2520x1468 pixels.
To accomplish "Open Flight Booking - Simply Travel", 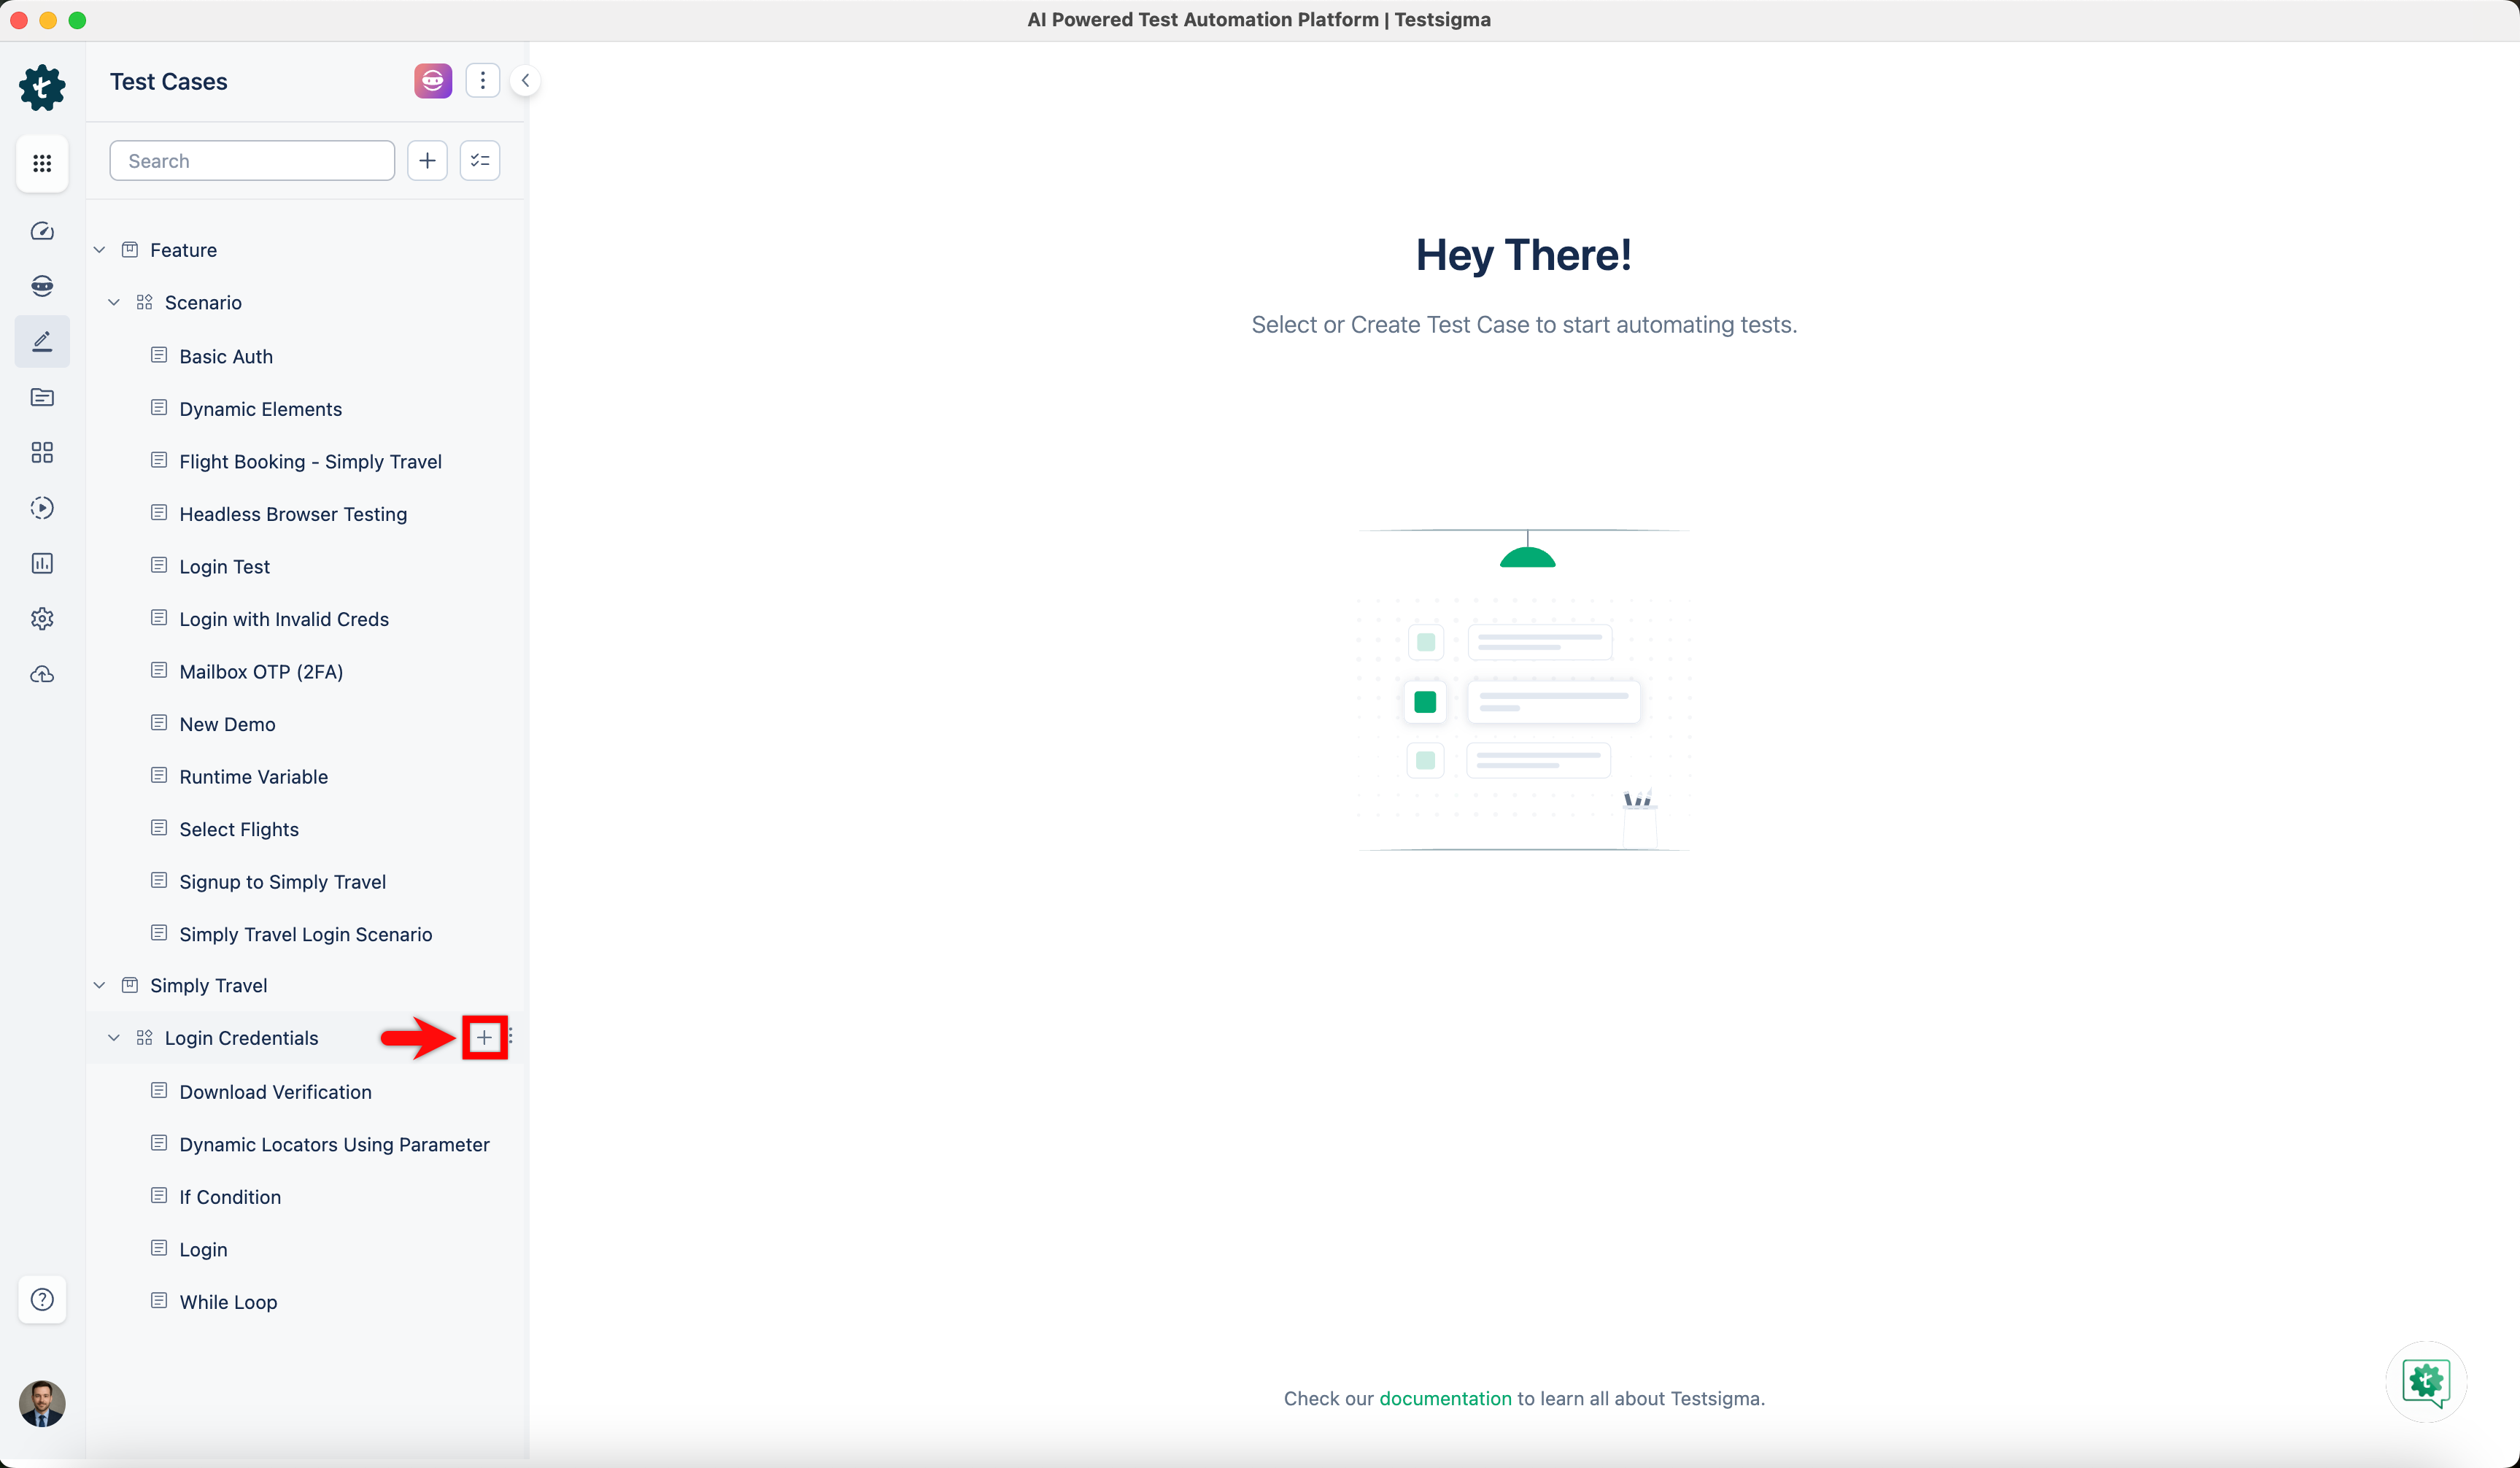I will [x=311, y=462].
